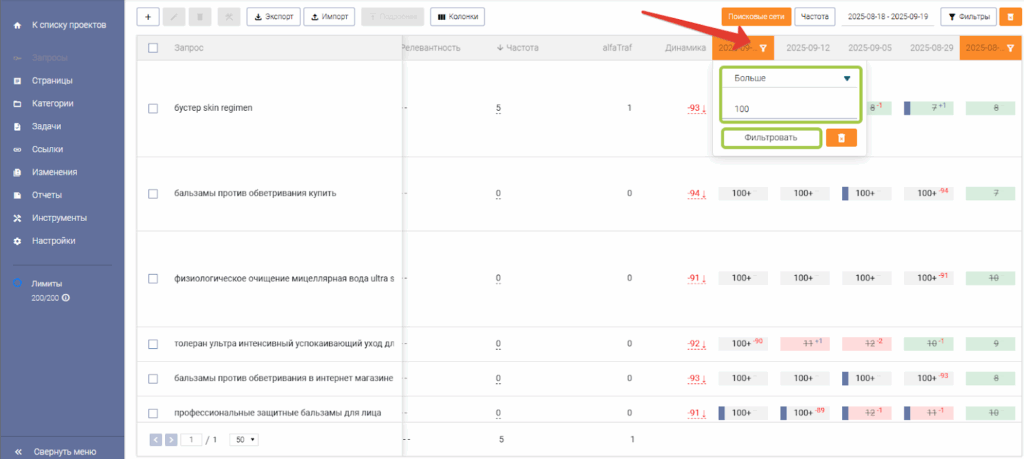Go to next page in pagination
This screenshot has width=1024, height=459.
click(x=171, y=439)
